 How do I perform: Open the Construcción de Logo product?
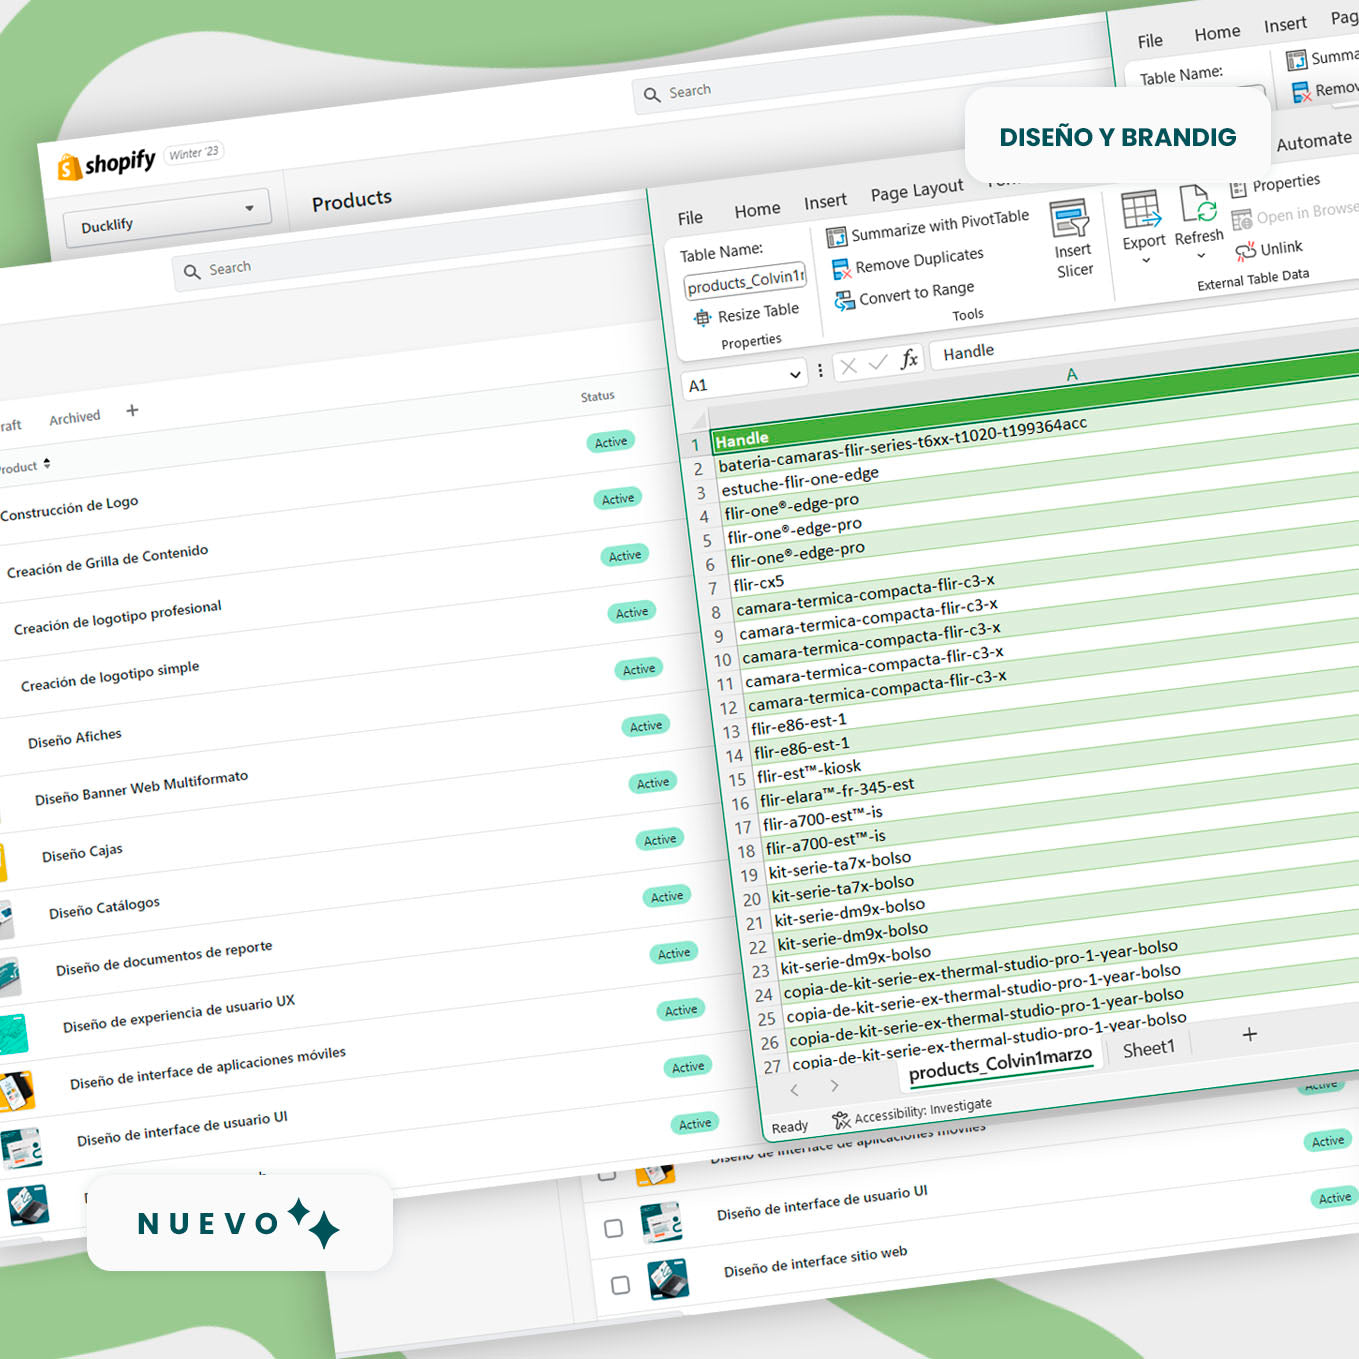pos(70,508)
